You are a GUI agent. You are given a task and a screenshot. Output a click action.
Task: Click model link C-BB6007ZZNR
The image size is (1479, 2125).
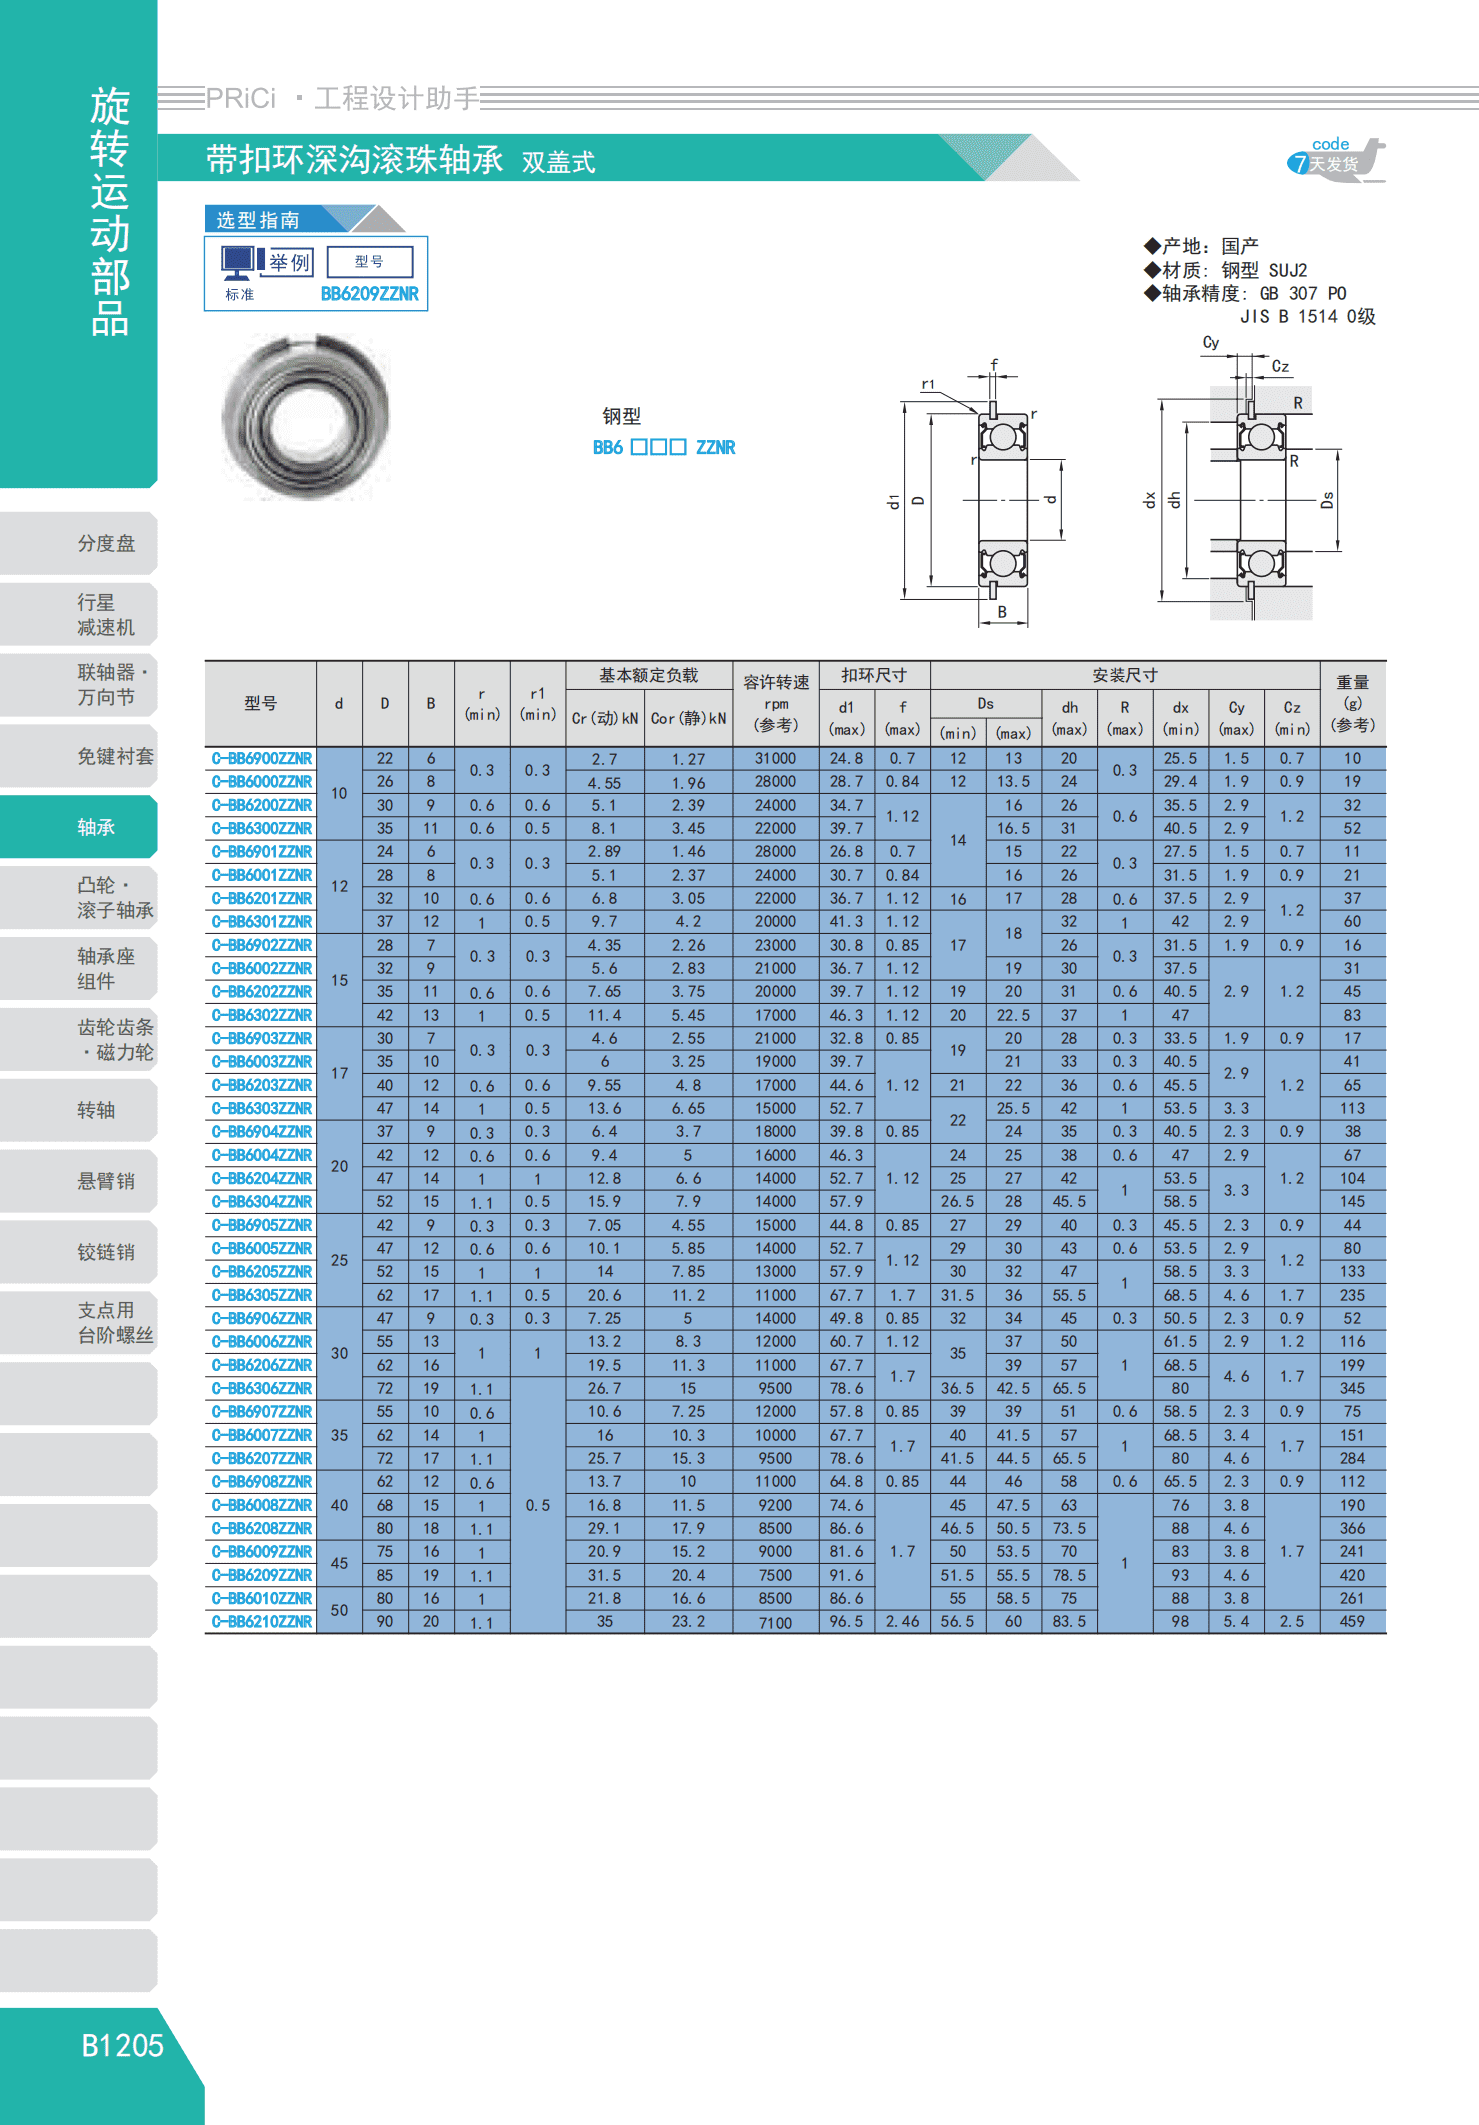[x=262, y=1435]
